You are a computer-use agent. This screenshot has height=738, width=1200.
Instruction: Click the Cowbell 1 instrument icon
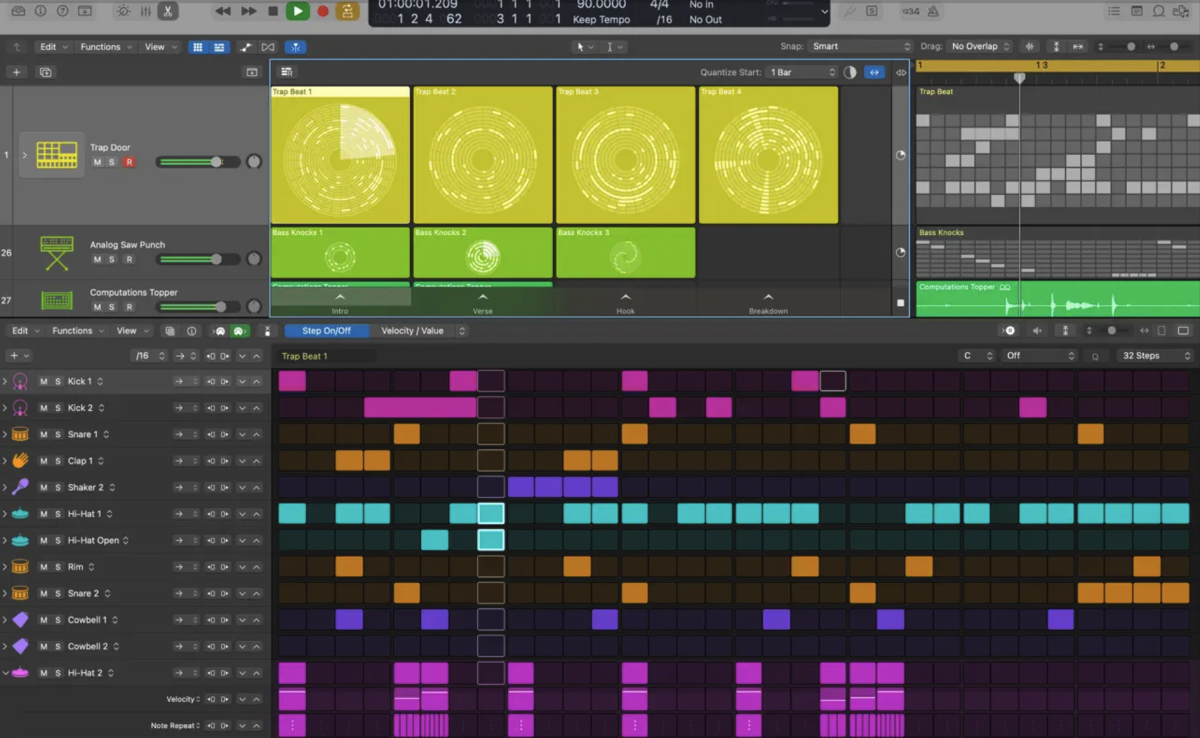20,620
